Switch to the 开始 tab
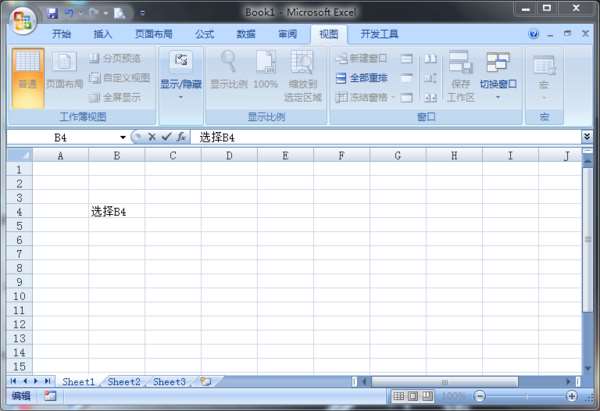 point(61,34)
